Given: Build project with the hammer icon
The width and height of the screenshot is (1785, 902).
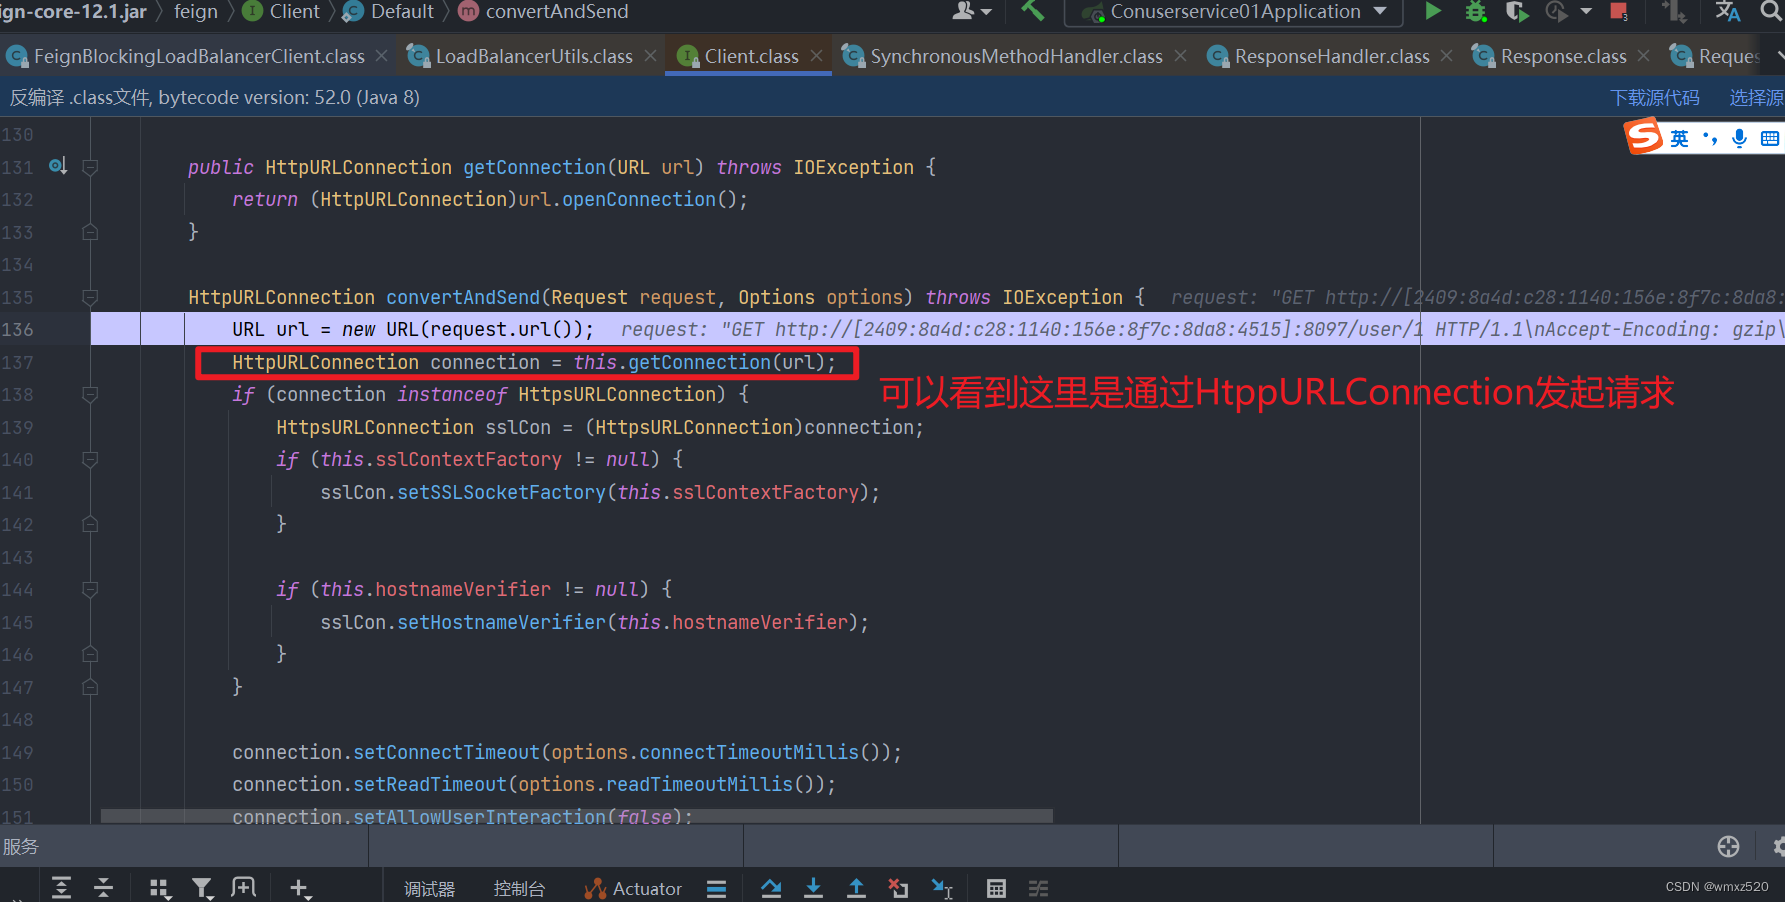Looking at the screenshot, I should pos(1033,11).
